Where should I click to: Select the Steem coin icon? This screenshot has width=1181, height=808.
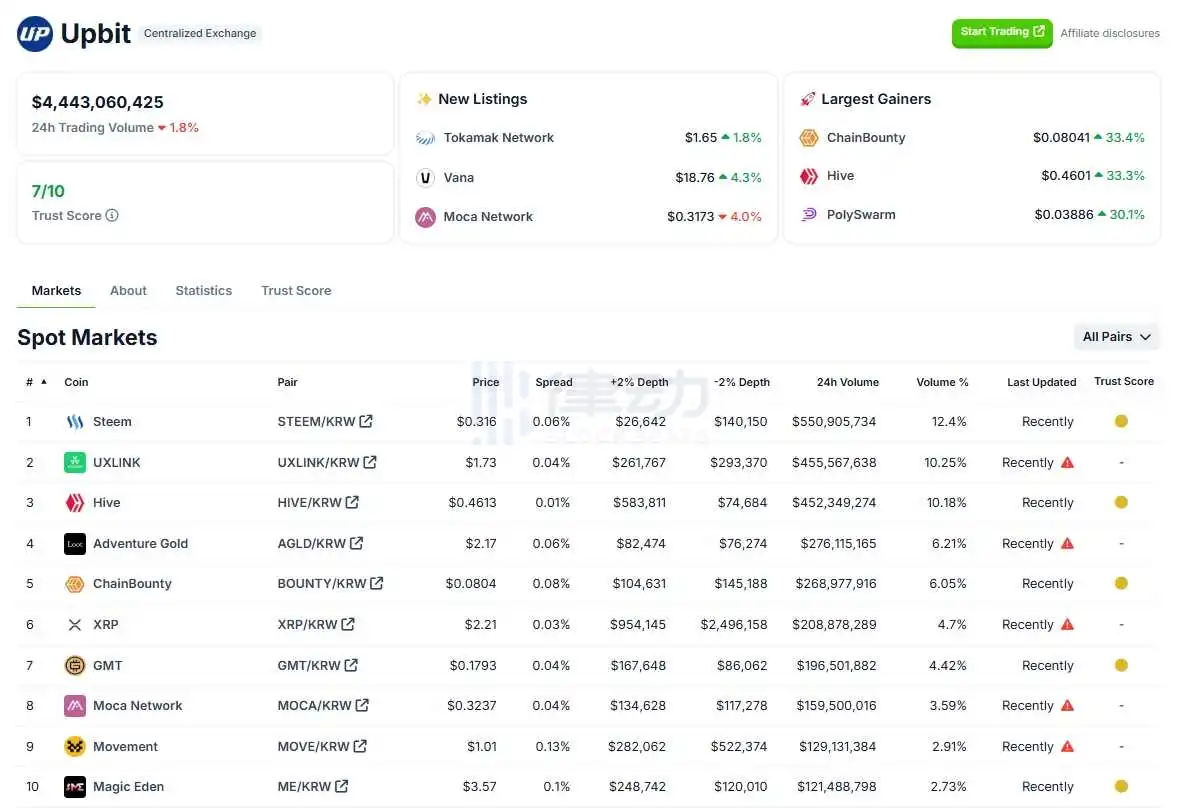click(x=75, y=421)
